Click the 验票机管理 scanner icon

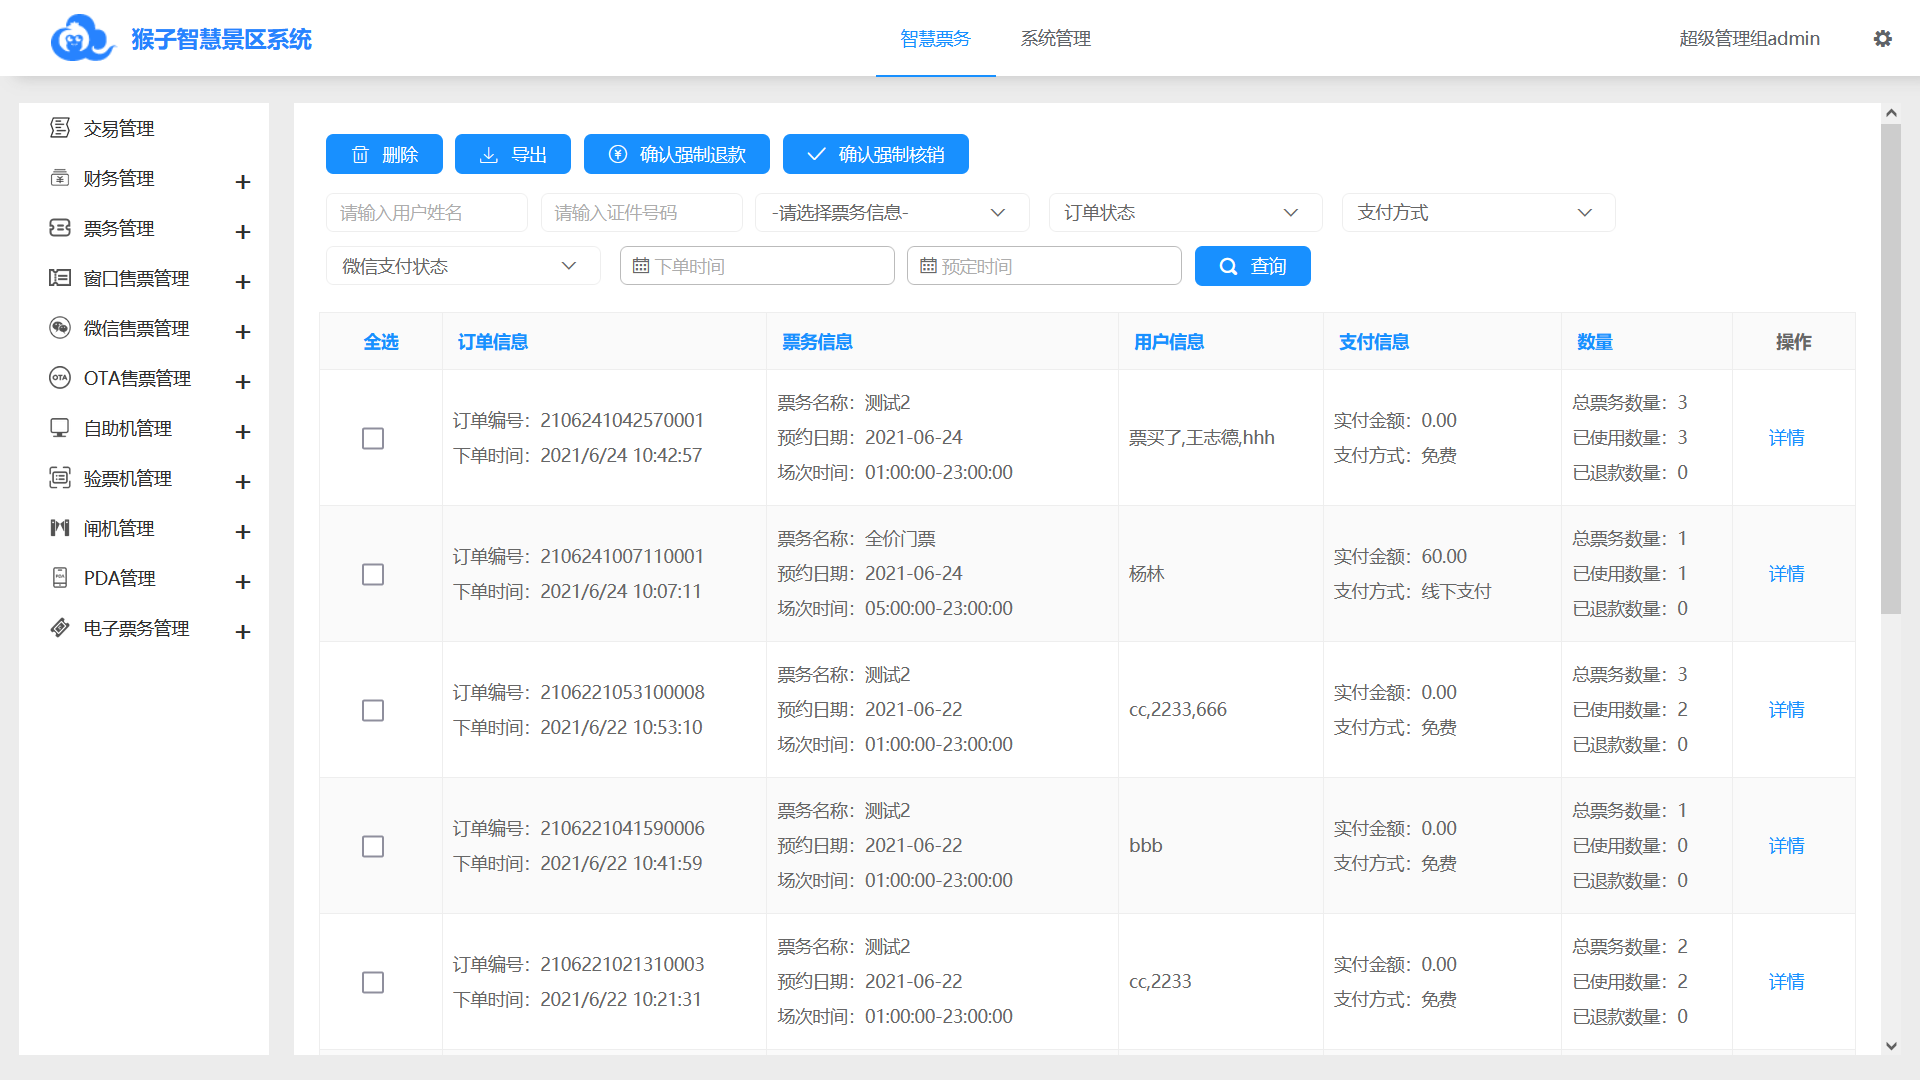(x=60, y=478)
